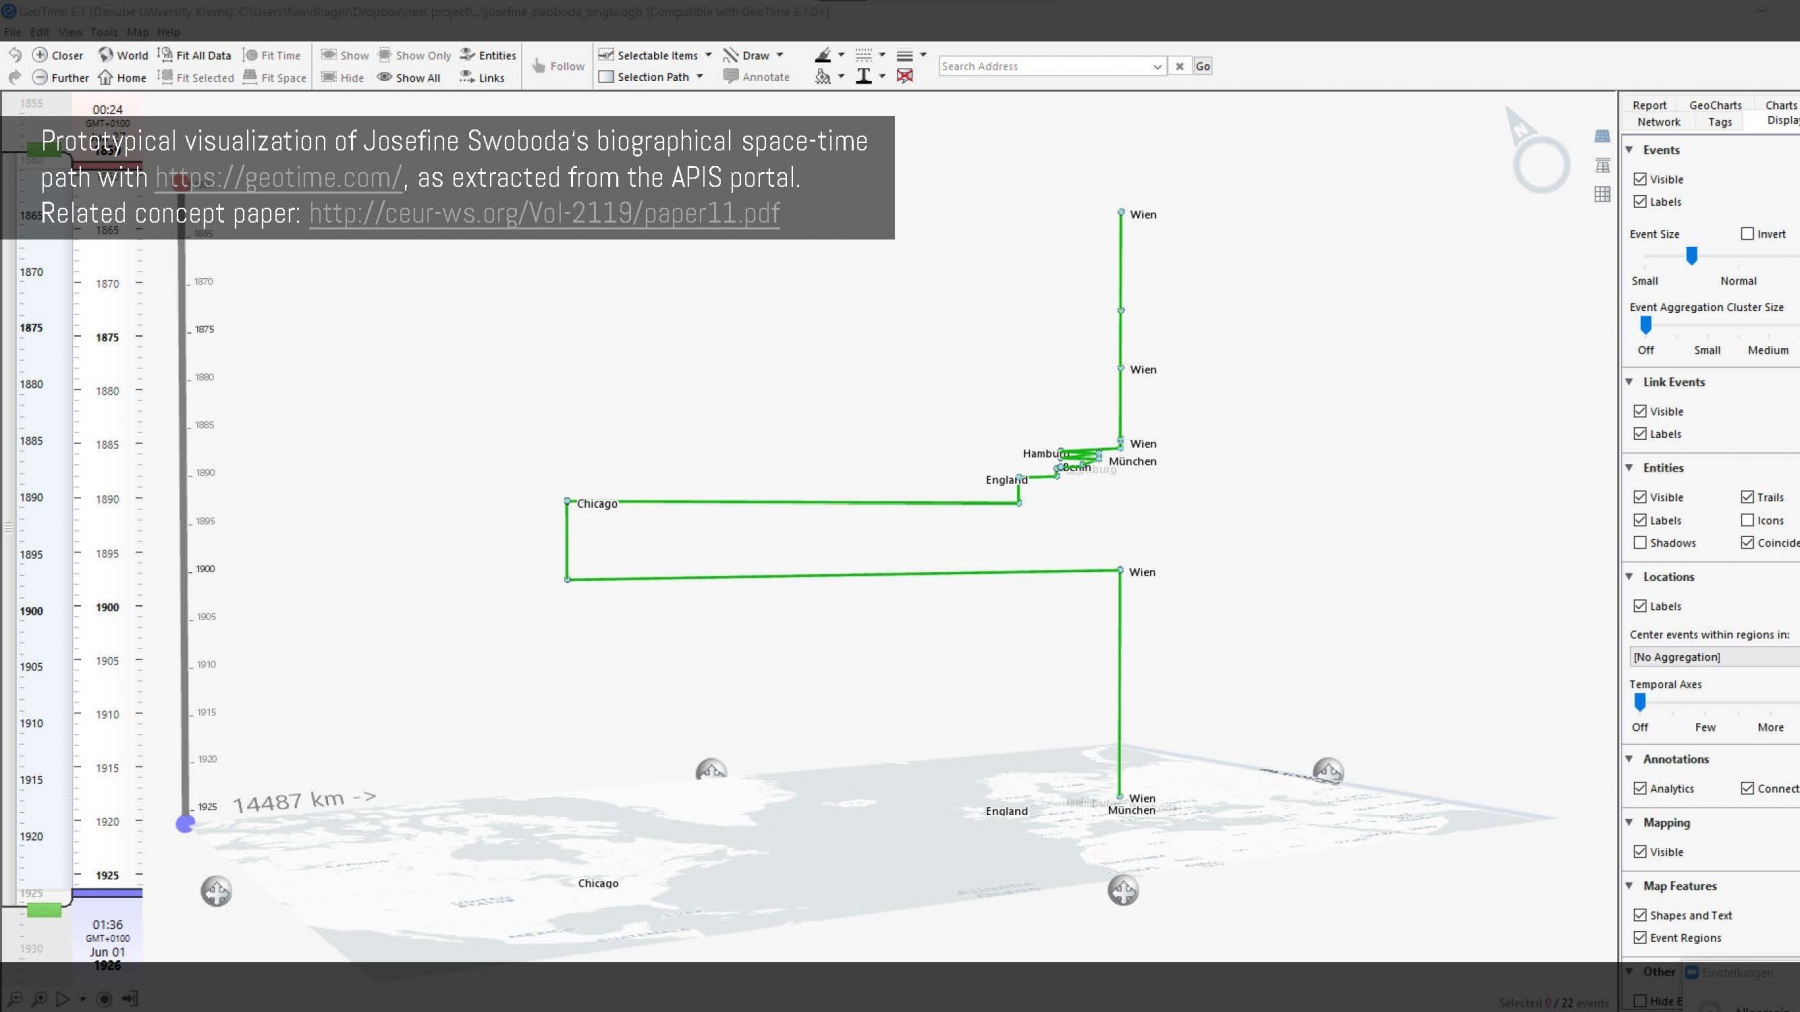
Task: Click the Entities toolbar icon
Action: coord(467,55)
